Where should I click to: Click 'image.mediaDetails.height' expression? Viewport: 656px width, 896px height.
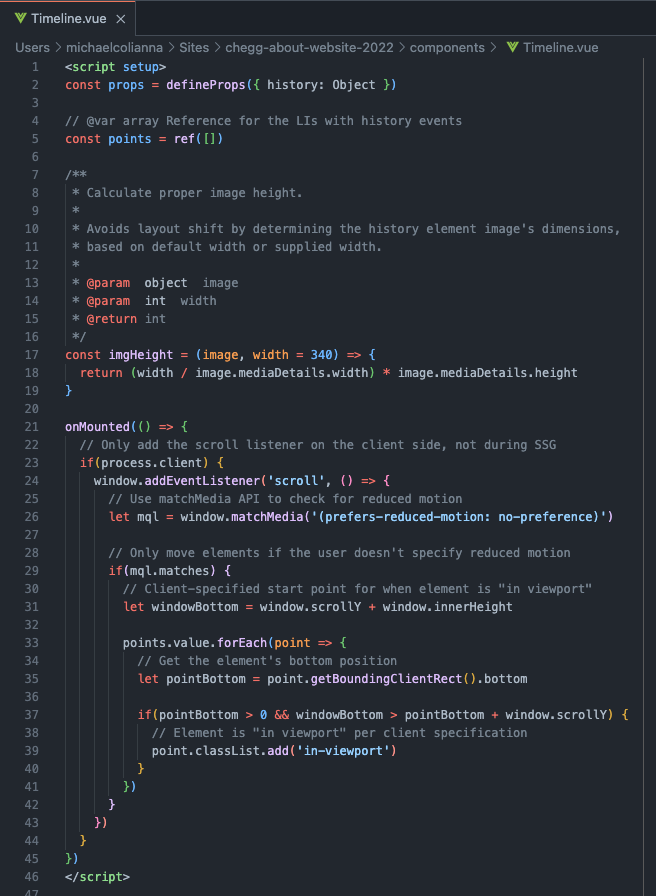(x=488, y=373)
